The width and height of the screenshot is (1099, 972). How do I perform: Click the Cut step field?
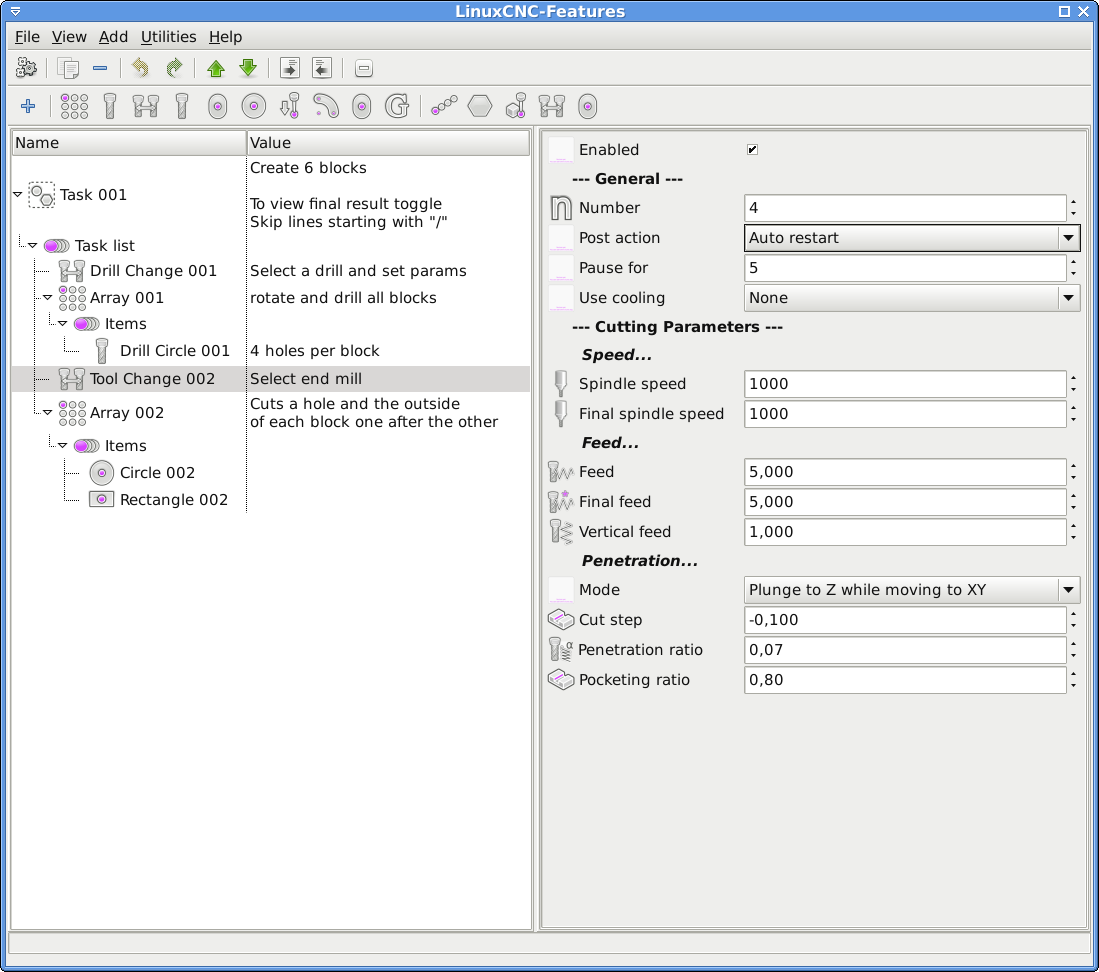click(905, 620)
